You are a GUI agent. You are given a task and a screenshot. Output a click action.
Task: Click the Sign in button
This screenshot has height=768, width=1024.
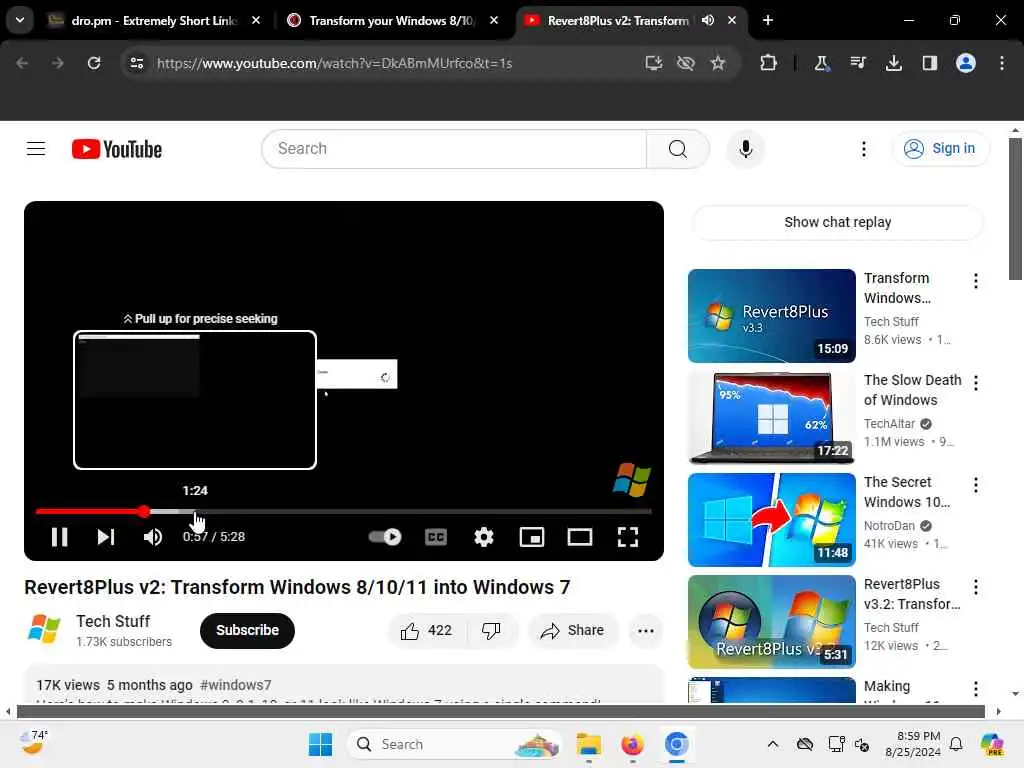click(940, 149)
